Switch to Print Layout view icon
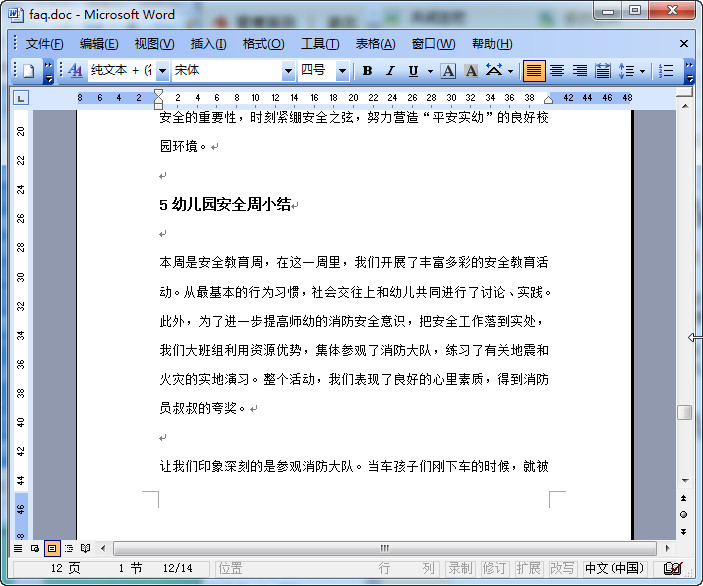This screenshot has height=586, width=703. pos(52,548)
